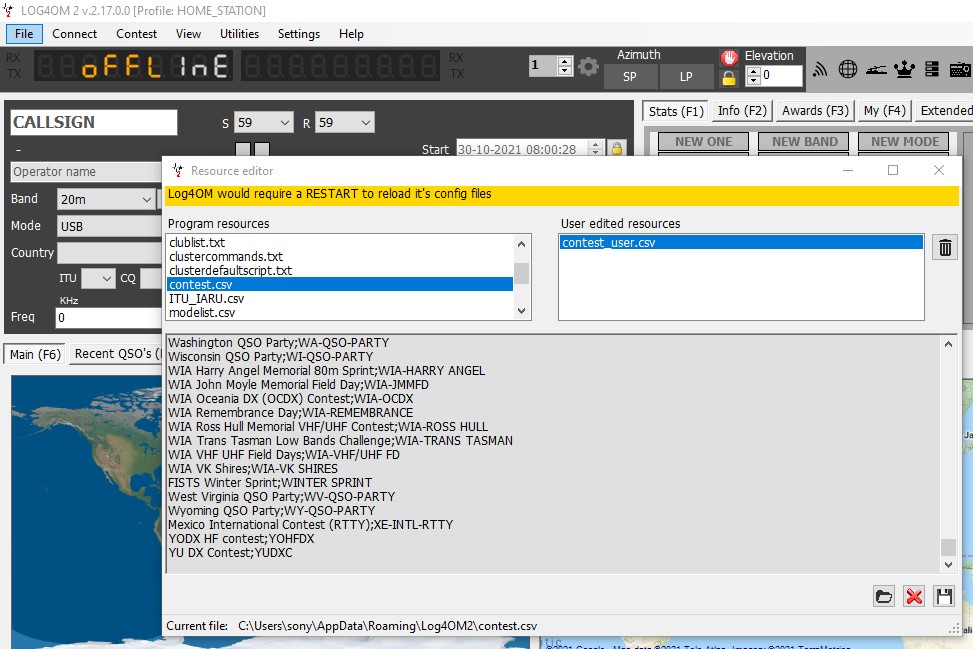The height and width of the screenshot is (649, 973).
Task: Click the NEW ONE button
Action: point(704,141)
